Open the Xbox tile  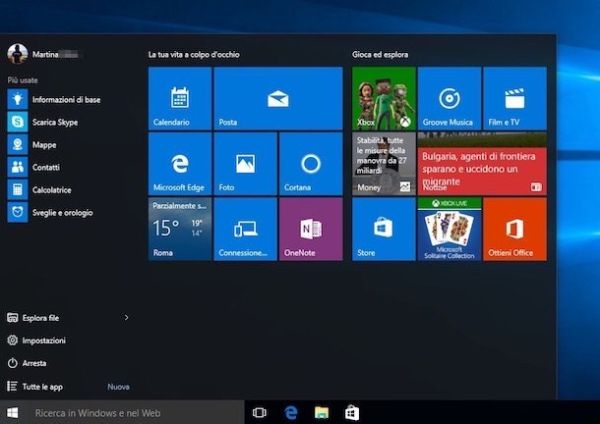[x=383, y=98]
